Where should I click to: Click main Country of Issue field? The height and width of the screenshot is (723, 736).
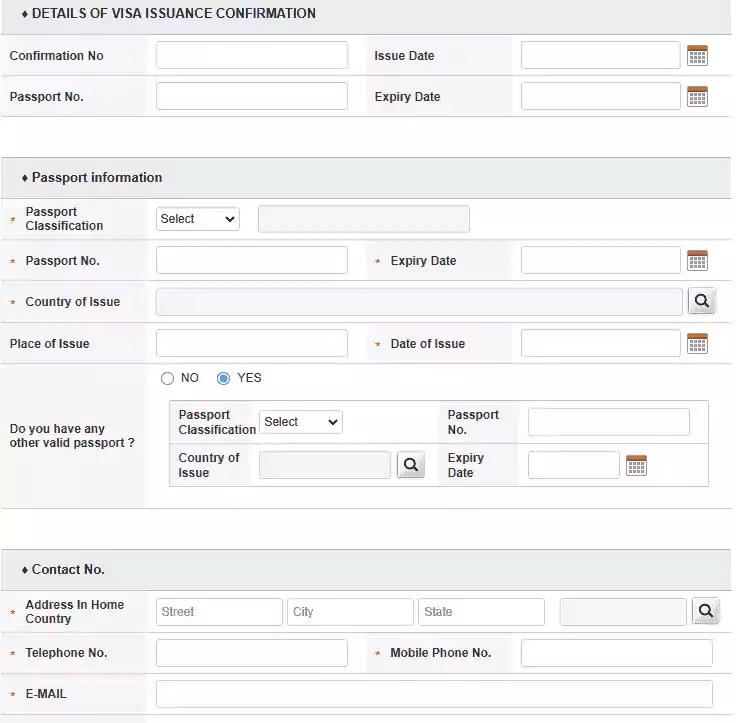click(x=419, y=302)
